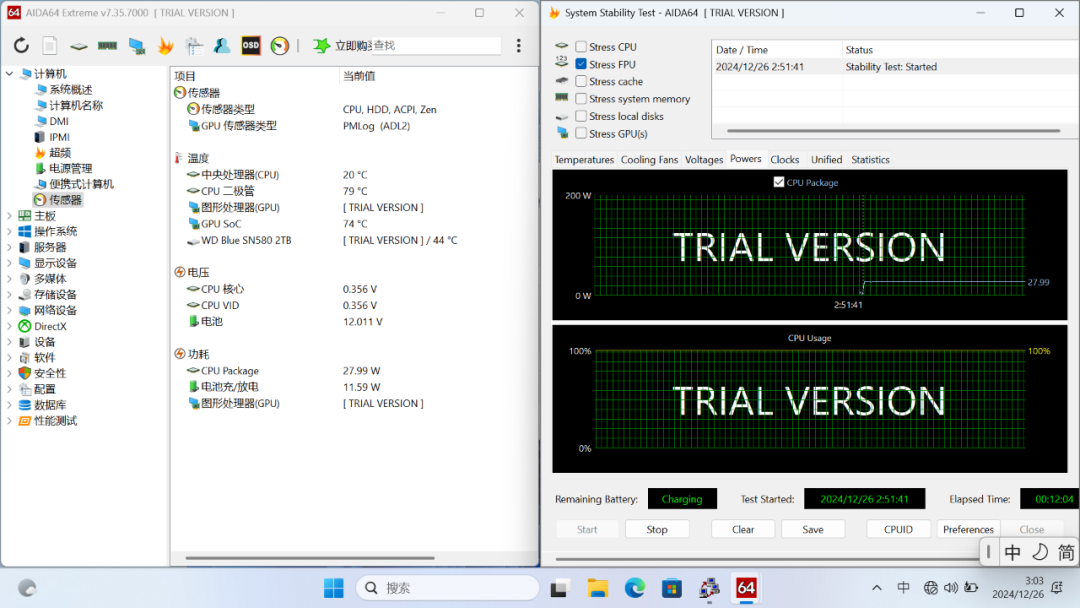Screen dimensions: 1080x608
Task: Click the monitor diagnostics toolbar icon
Action: point(136,46)
